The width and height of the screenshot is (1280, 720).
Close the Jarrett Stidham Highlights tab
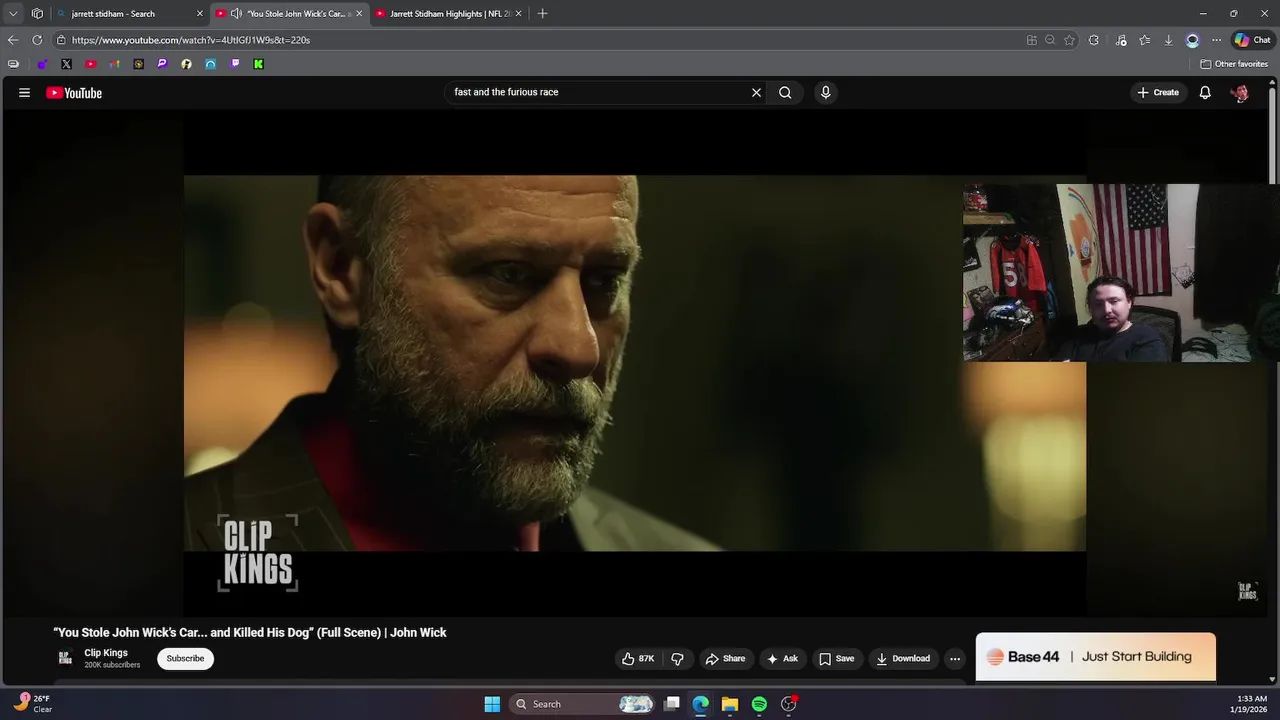tap(518, 14)
